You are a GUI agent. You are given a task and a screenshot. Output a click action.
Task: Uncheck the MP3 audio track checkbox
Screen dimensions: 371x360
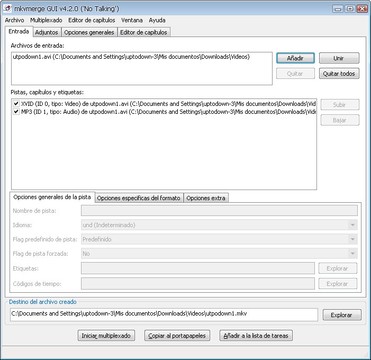point(16,112)
